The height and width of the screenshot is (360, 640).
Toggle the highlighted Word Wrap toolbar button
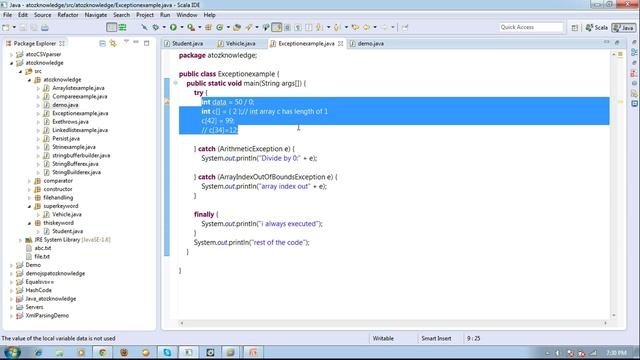(277, 27)
